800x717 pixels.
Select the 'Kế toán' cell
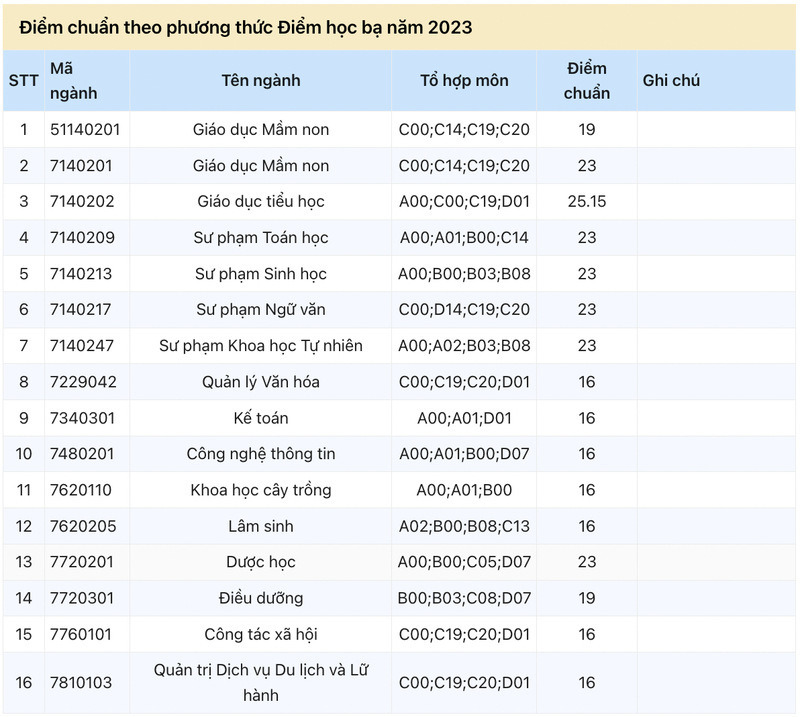click(261, 418)
